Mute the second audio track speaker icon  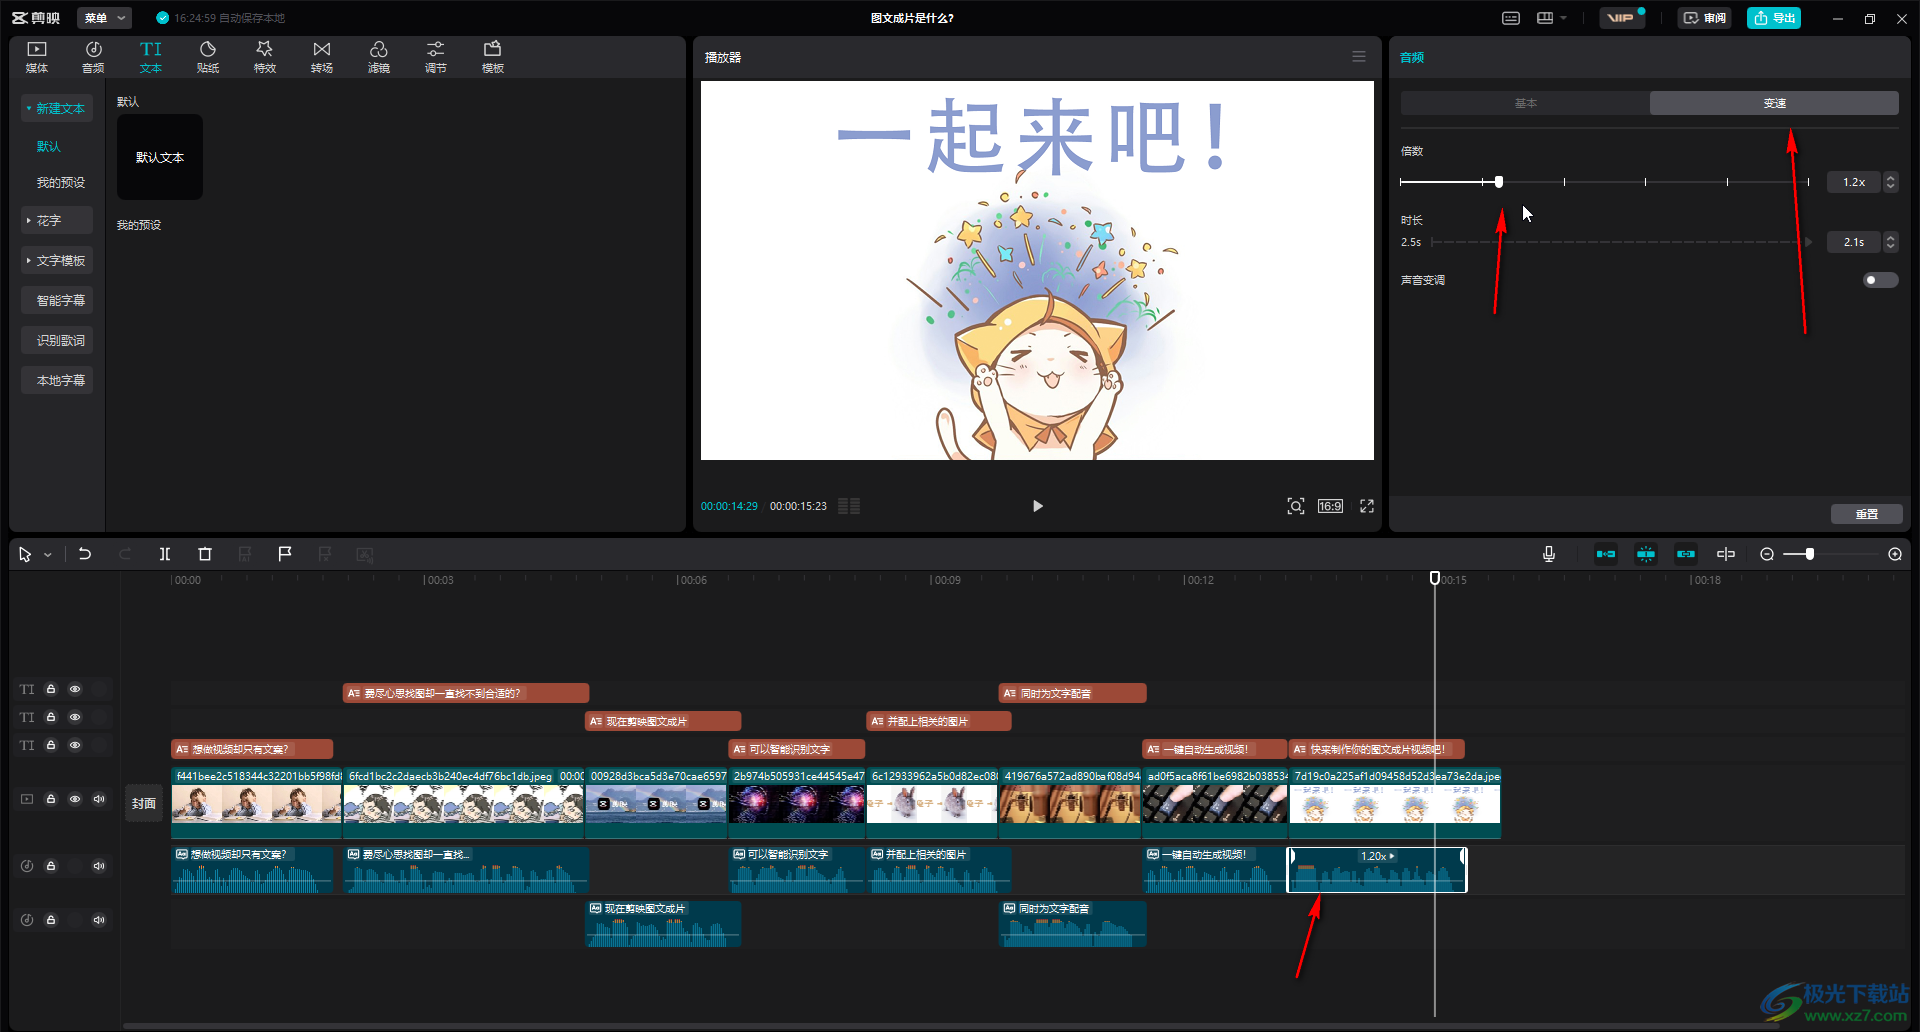click(x=99, y=920)
